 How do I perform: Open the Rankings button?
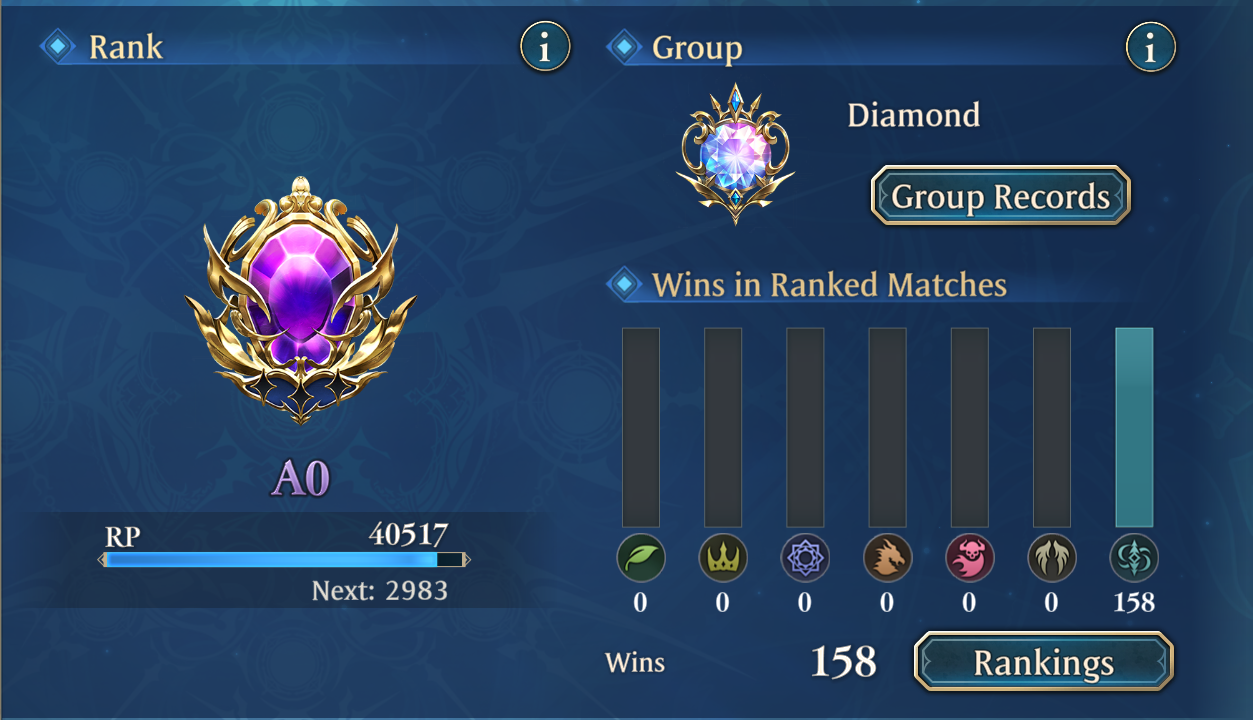coord(1044,661)
